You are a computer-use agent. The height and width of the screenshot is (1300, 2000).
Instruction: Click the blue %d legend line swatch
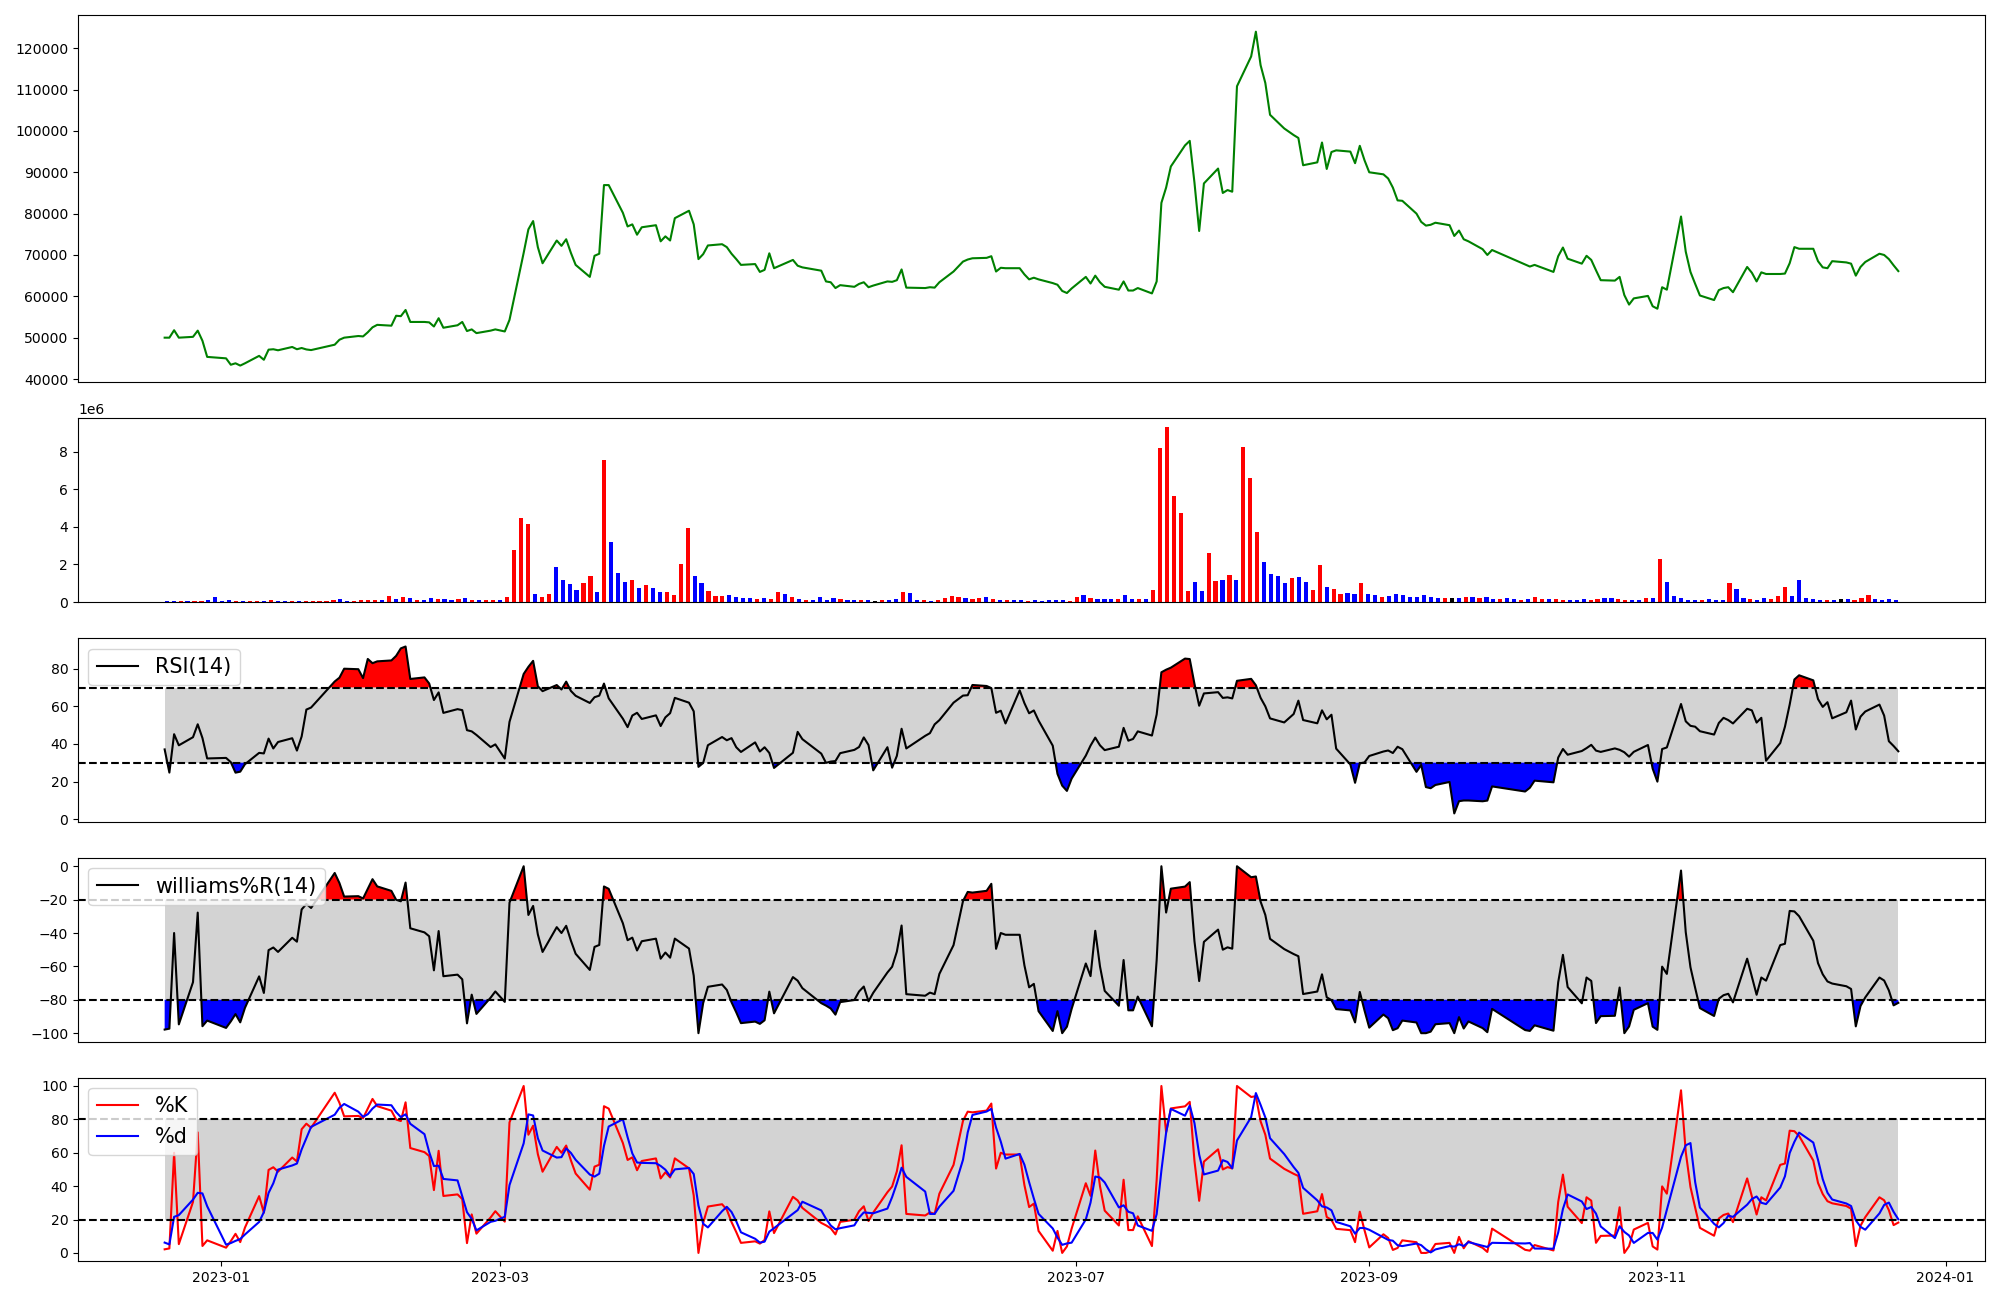pos(117,1136)
